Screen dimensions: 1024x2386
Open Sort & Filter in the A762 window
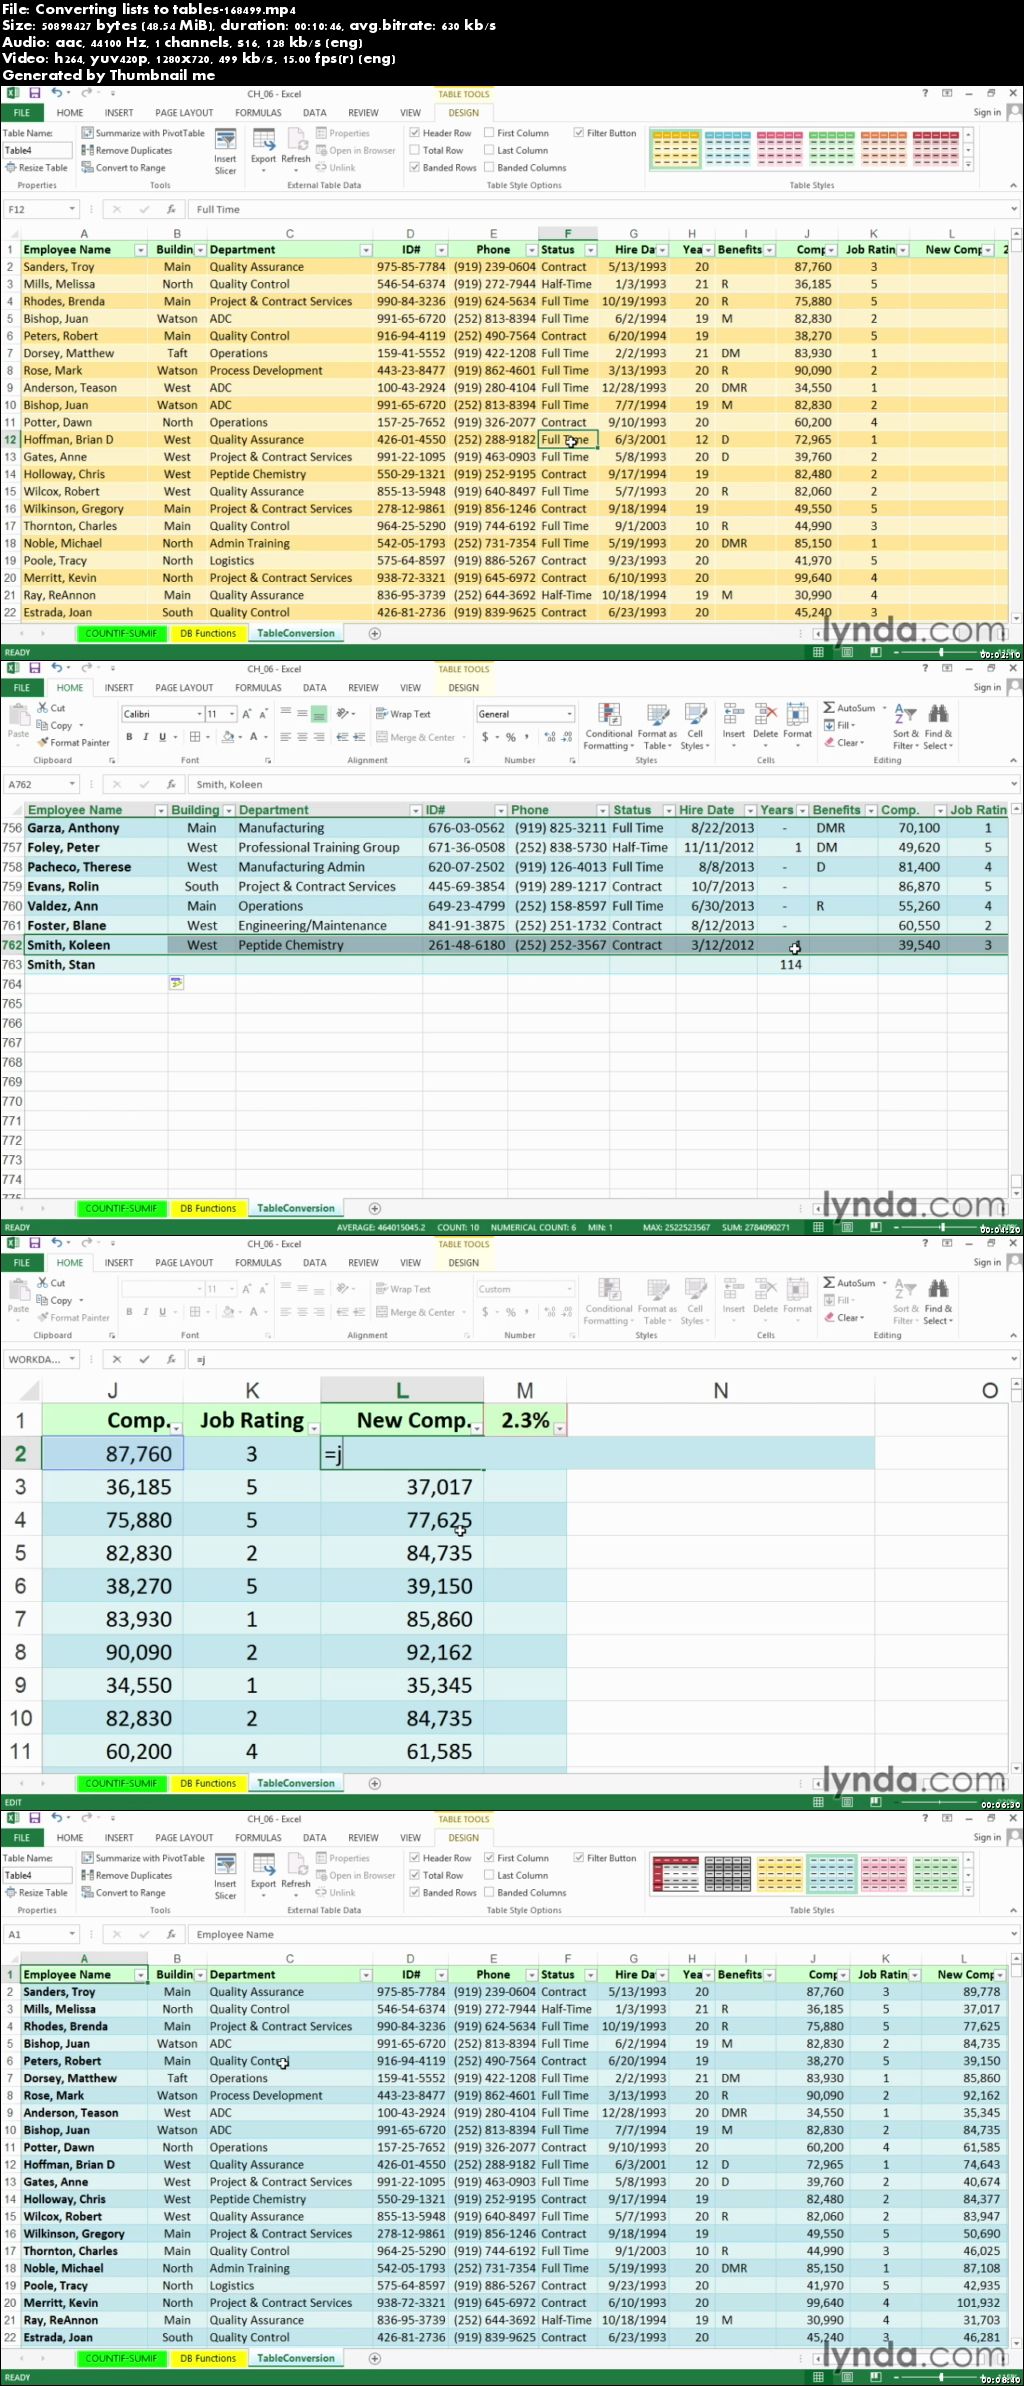click(903, 726)
